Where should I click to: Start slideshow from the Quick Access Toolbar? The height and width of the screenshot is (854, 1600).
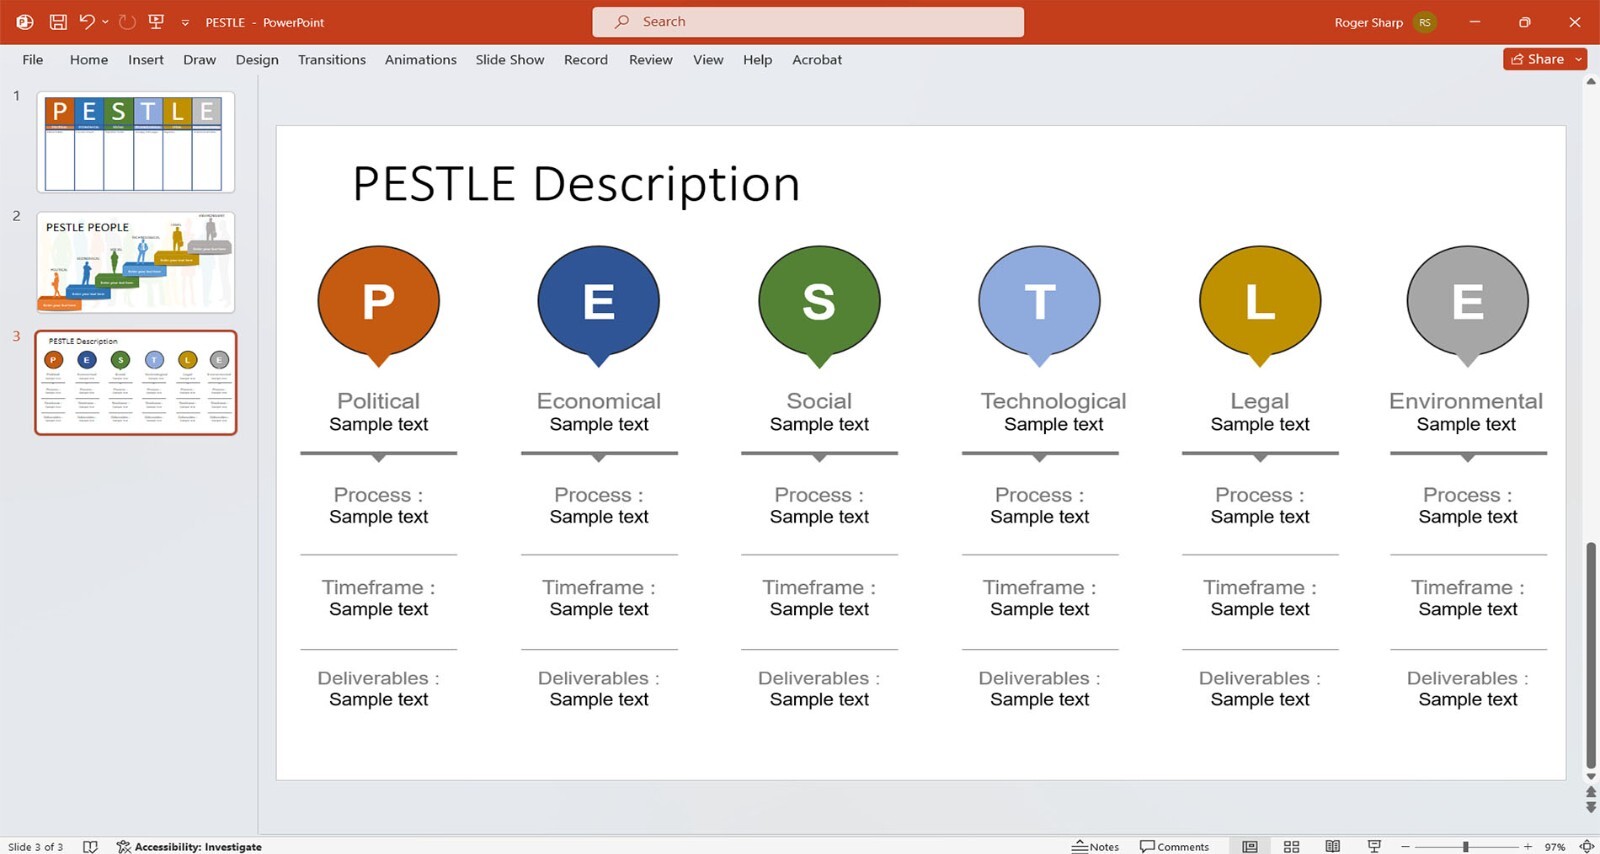coord(156,22)
